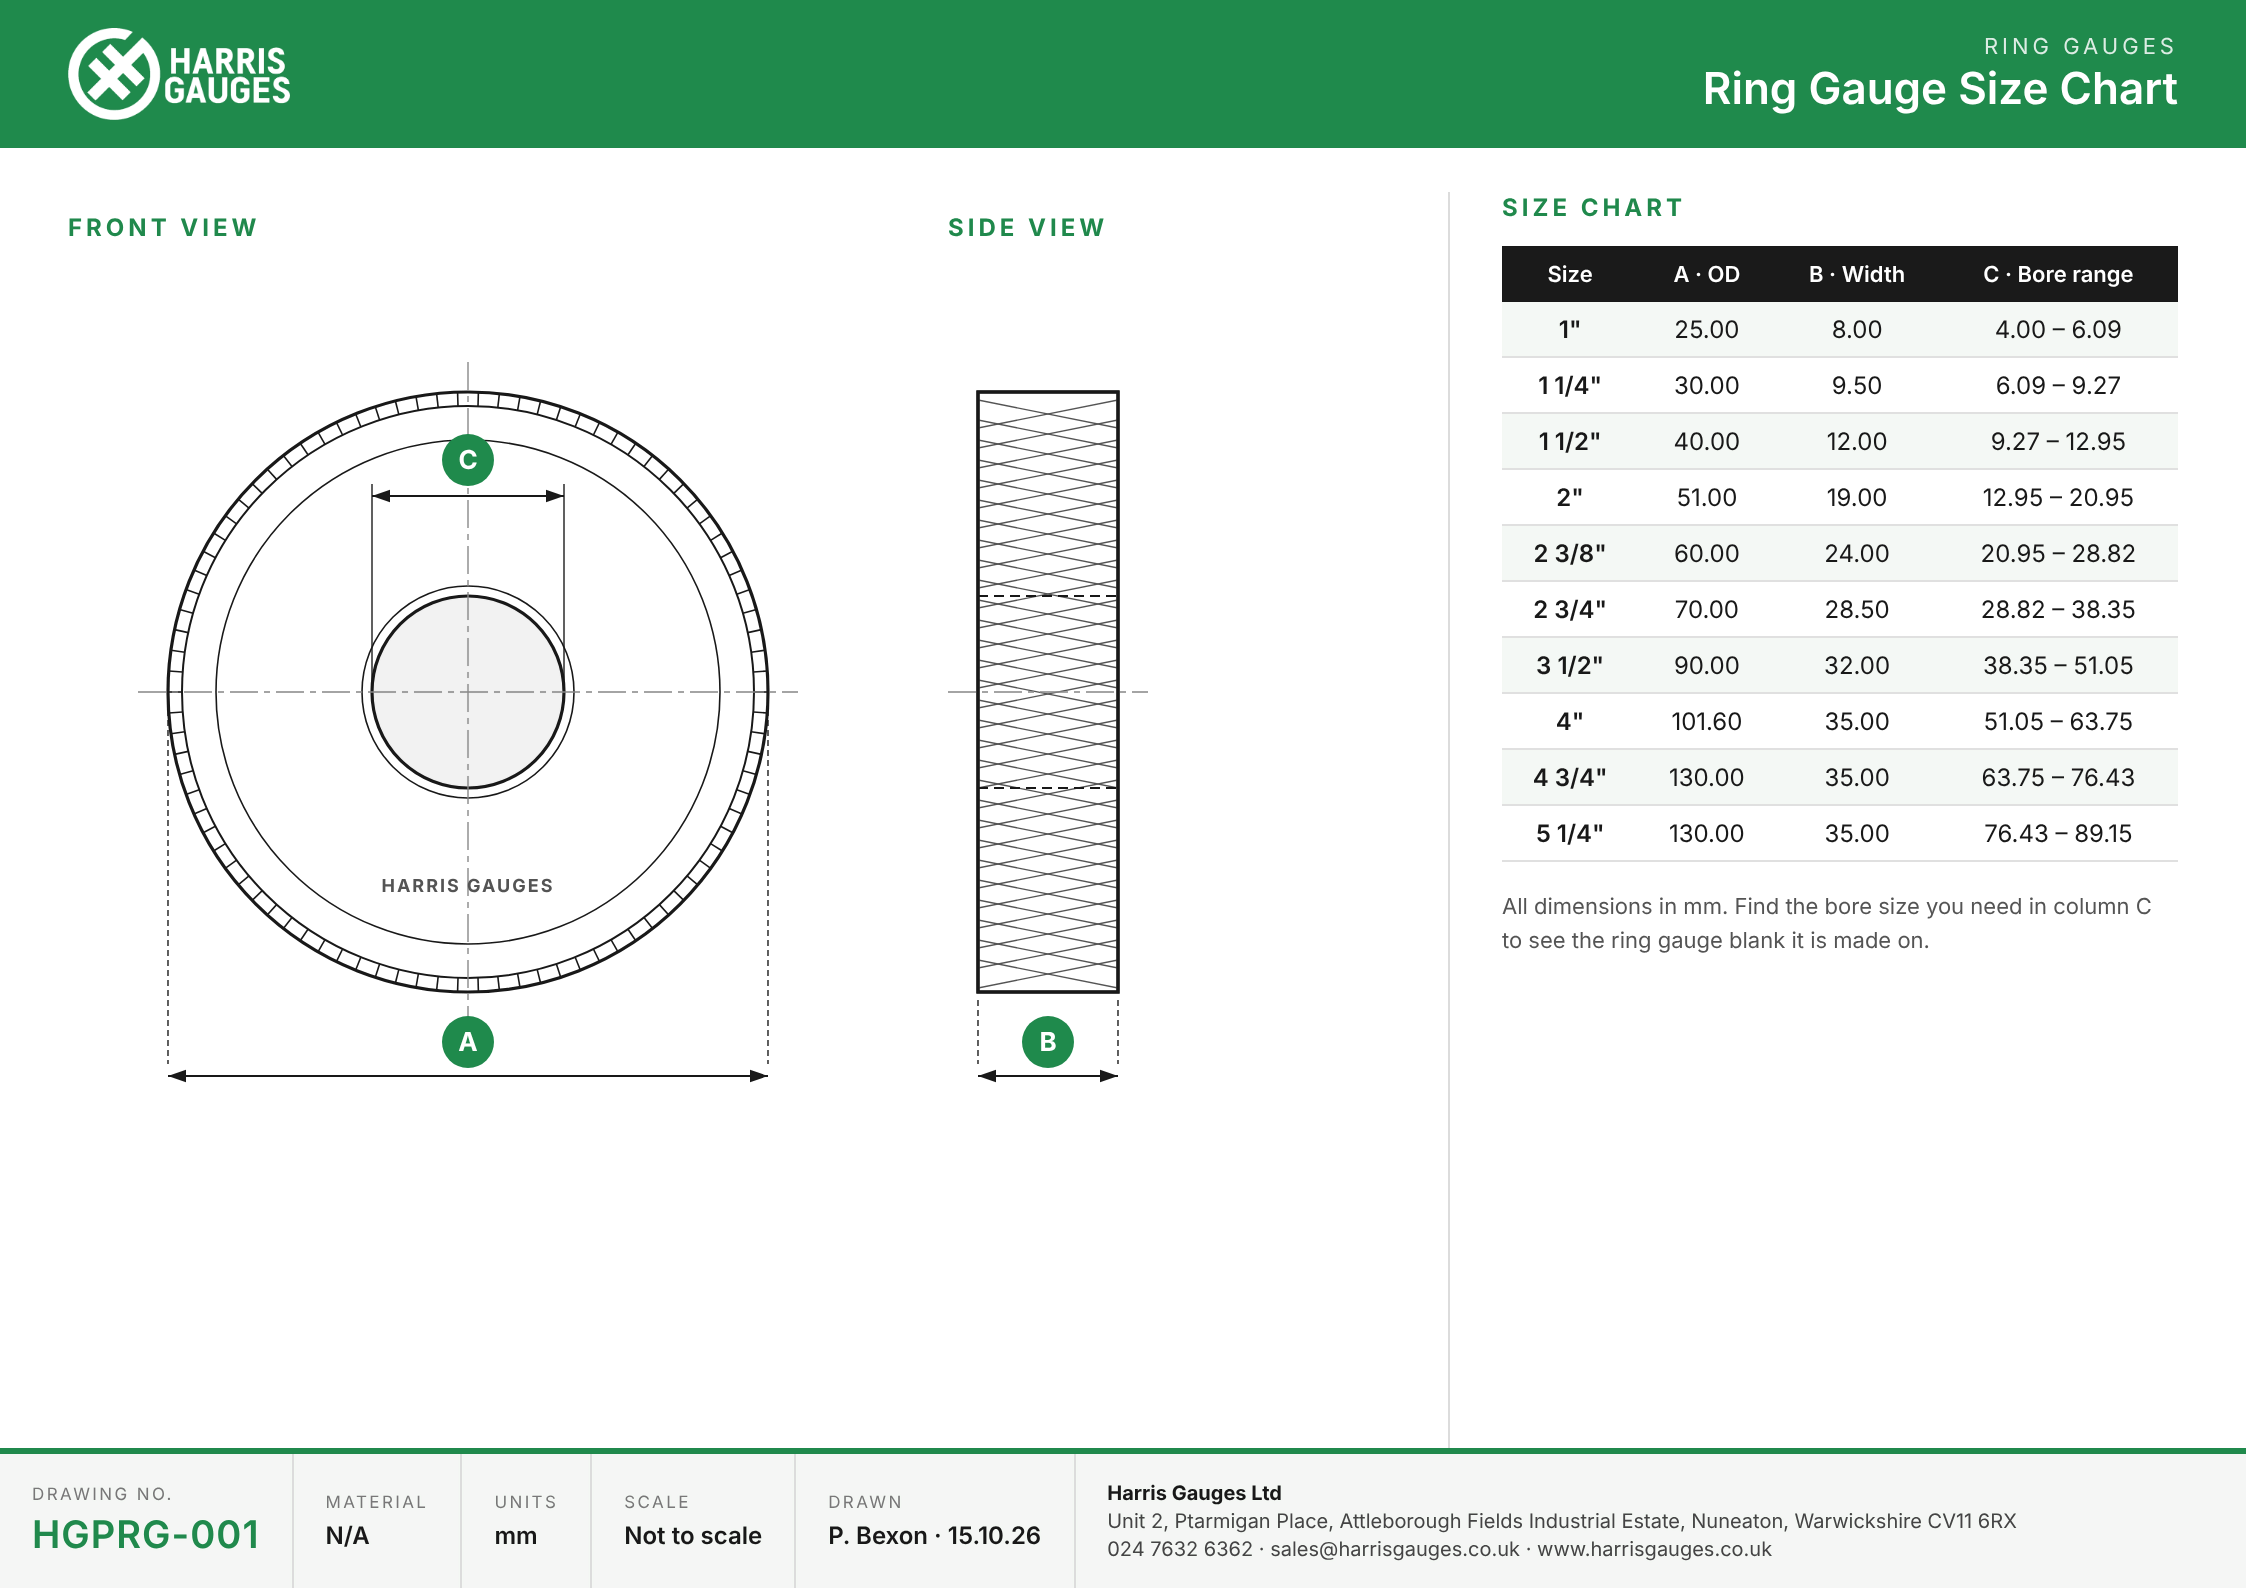The height and width of the screenshot is (1588, 2246).
Task: Click bore range 6.09 – 9.27
Action: [x=2058, y=386]
